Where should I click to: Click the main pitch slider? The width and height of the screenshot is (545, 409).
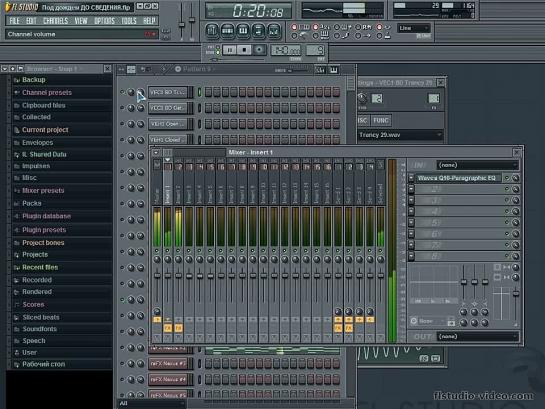coord(192,21)
